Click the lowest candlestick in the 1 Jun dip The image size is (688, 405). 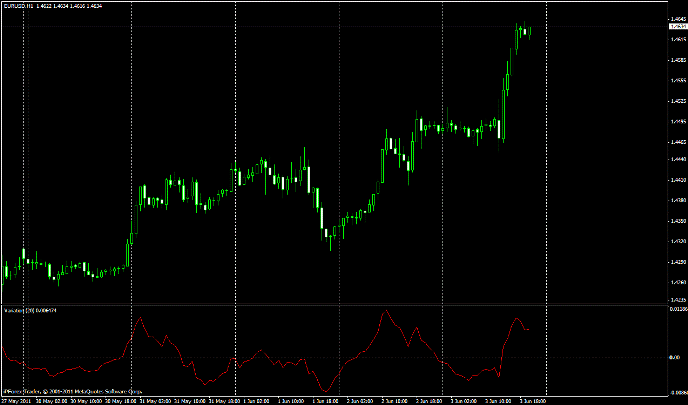[330, 238]
